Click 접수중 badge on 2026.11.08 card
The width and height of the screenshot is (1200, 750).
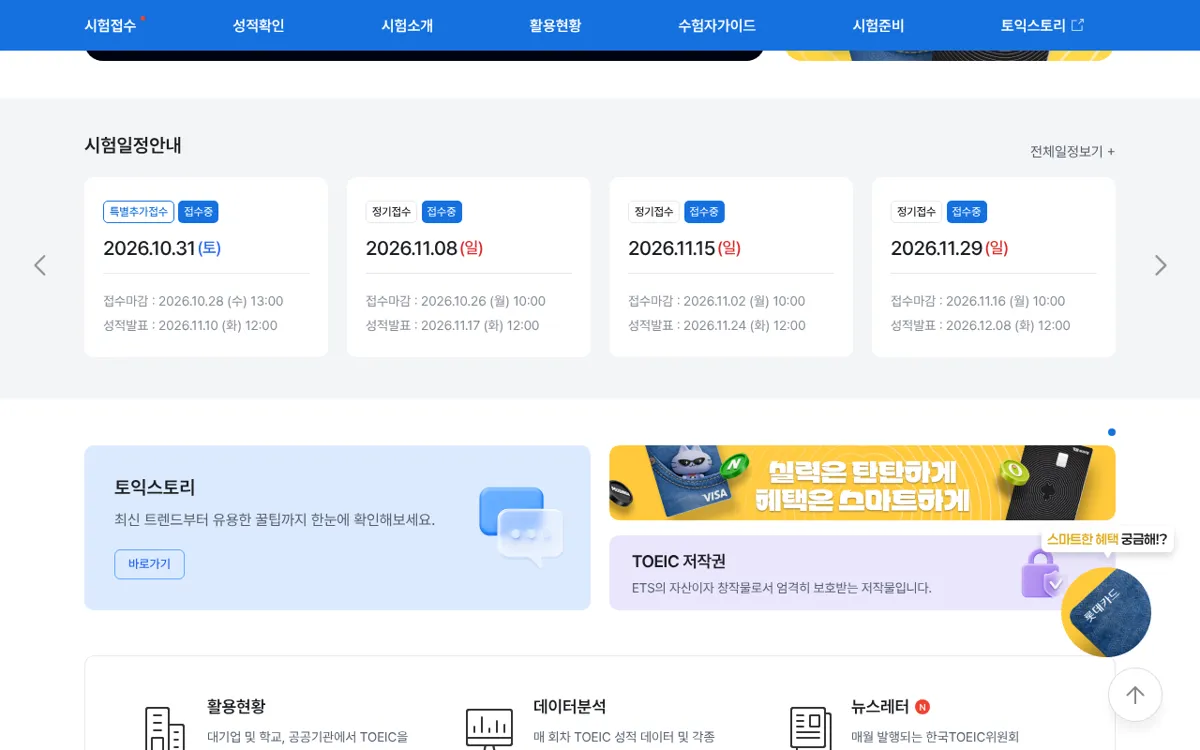click(x=442, y=212)
